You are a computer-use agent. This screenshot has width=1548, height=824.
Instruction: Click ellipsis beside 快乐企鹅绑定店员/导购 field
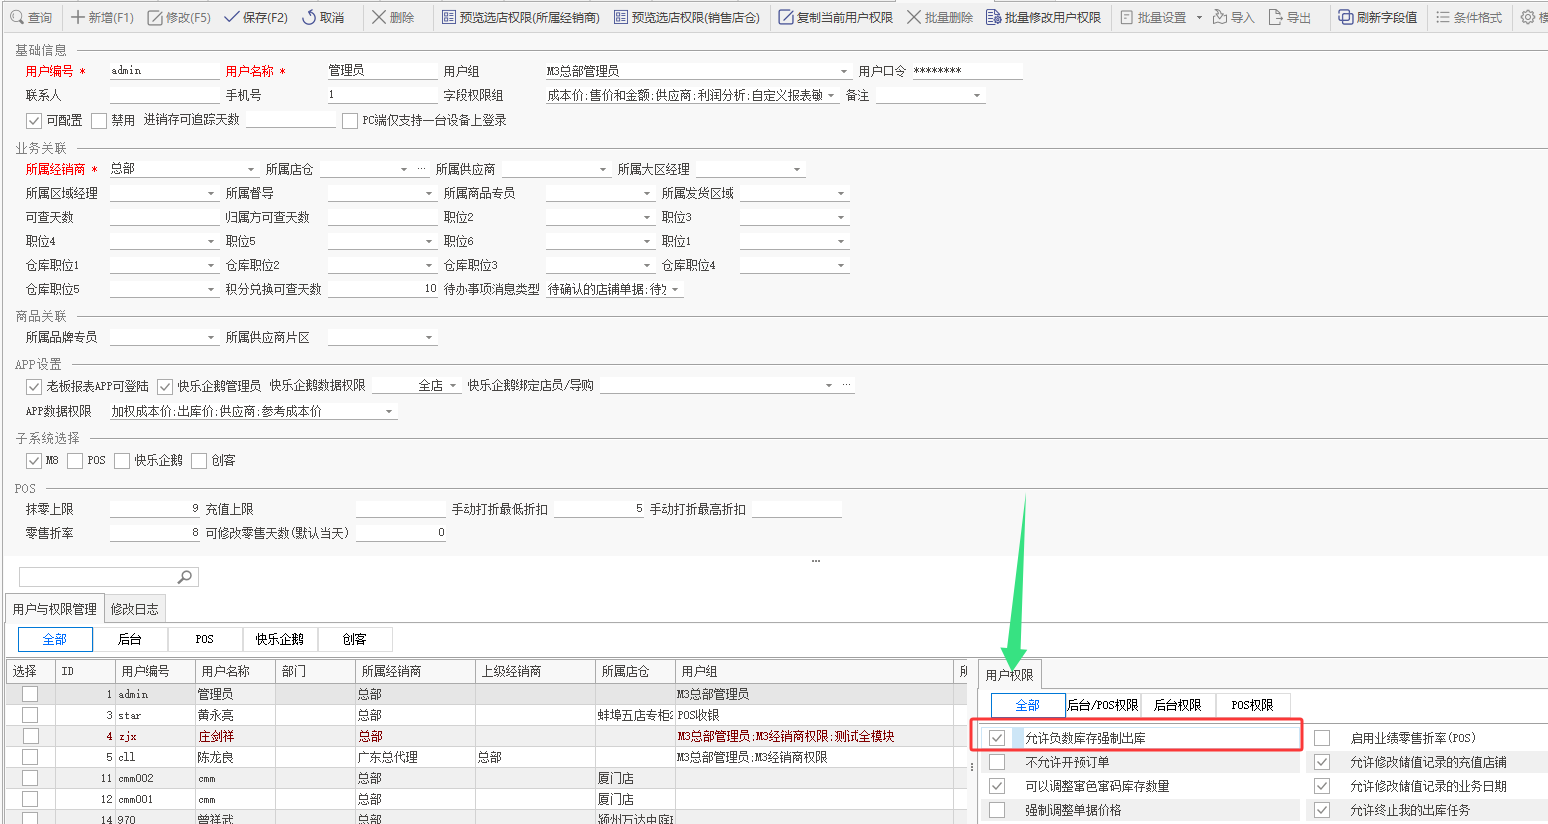pos(847,385)
